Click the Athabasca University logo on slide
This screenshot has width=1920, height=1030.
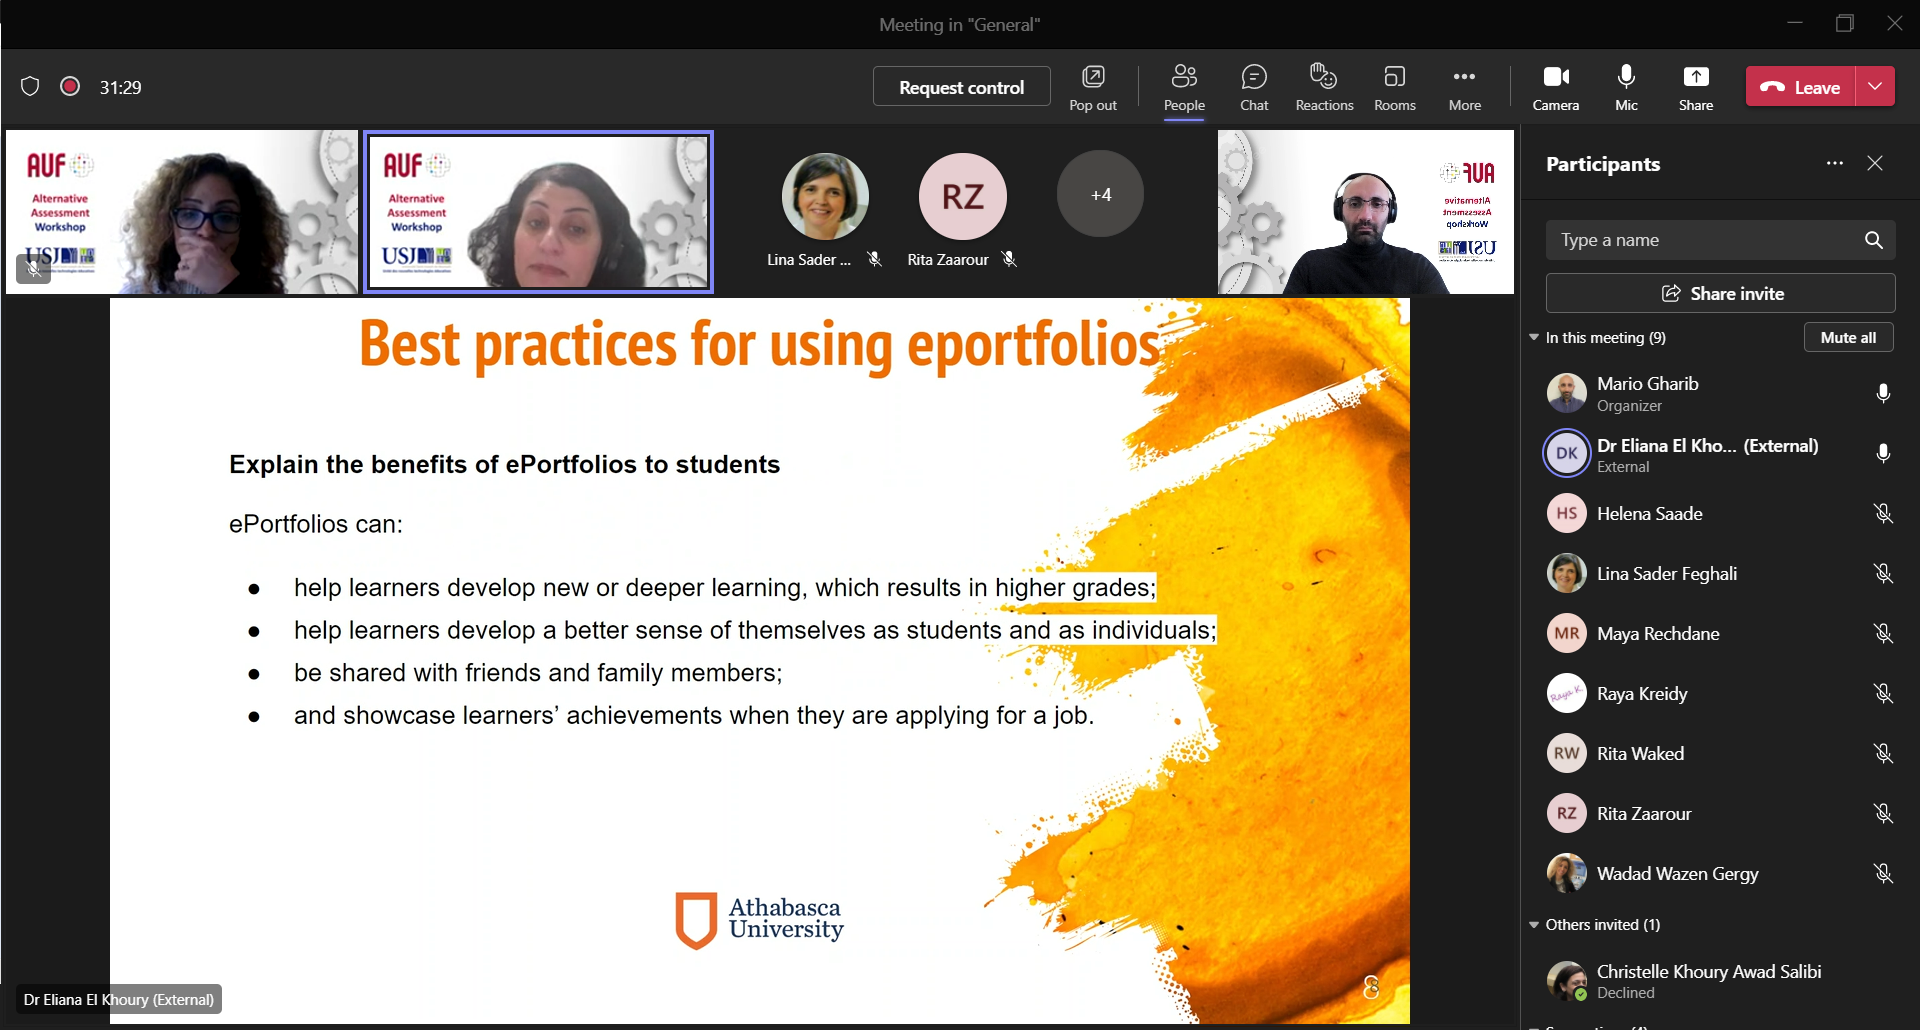pos(760,920)
